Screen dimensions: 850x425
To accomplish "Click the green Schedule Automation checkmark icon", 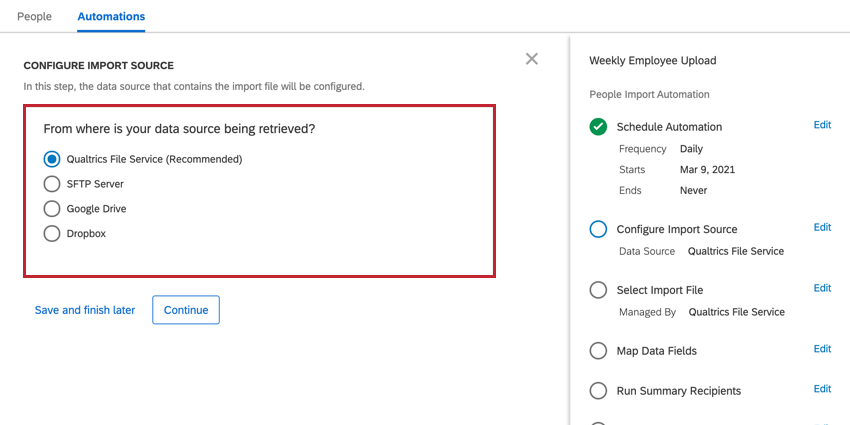I will (598, 127).
